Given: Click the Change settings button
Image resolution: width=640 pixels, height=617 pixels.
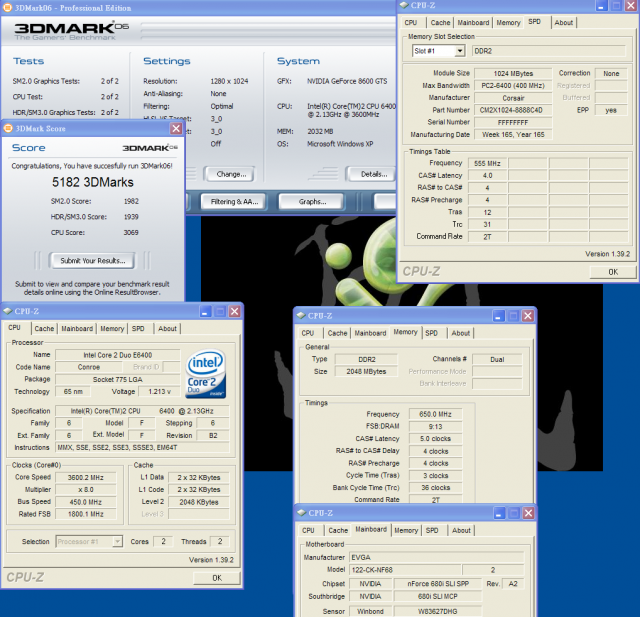Looking at the screenshot, I should pos(231,174).
